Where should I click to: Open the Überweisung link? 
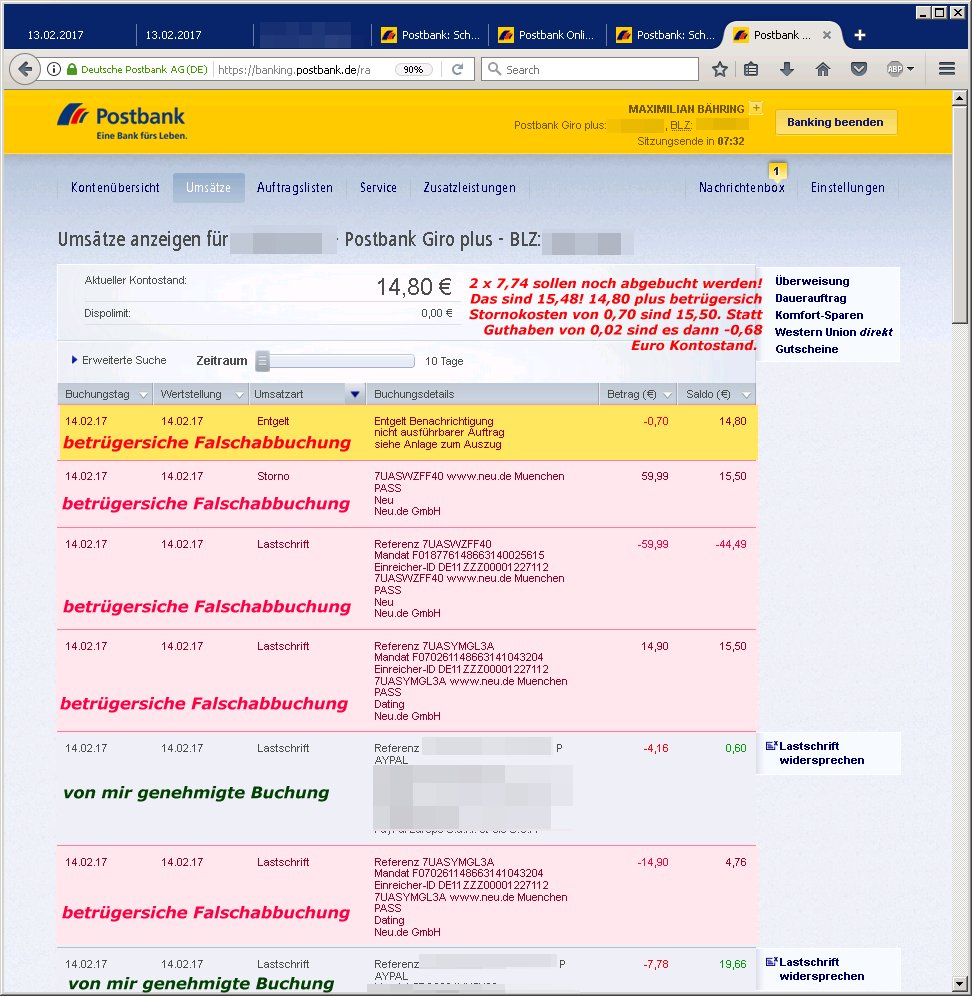pyautogui.click(x=812, y=281)
